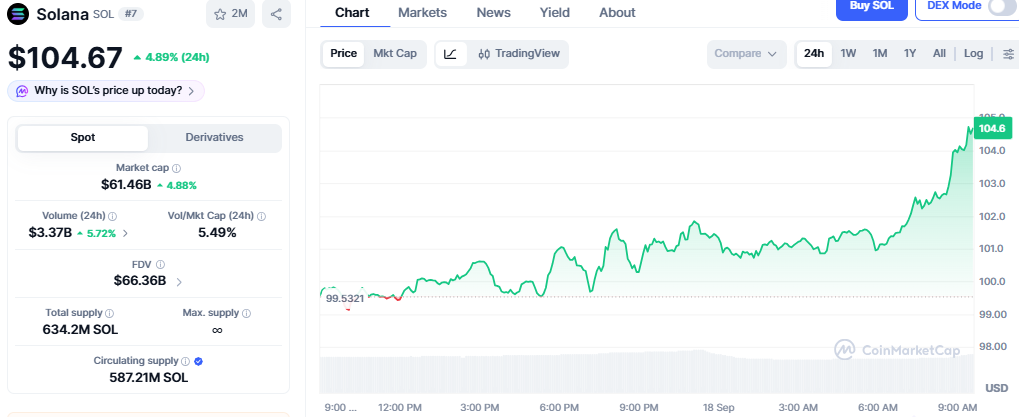Click the 4.89% (24h) change indicator

point(171,57)
